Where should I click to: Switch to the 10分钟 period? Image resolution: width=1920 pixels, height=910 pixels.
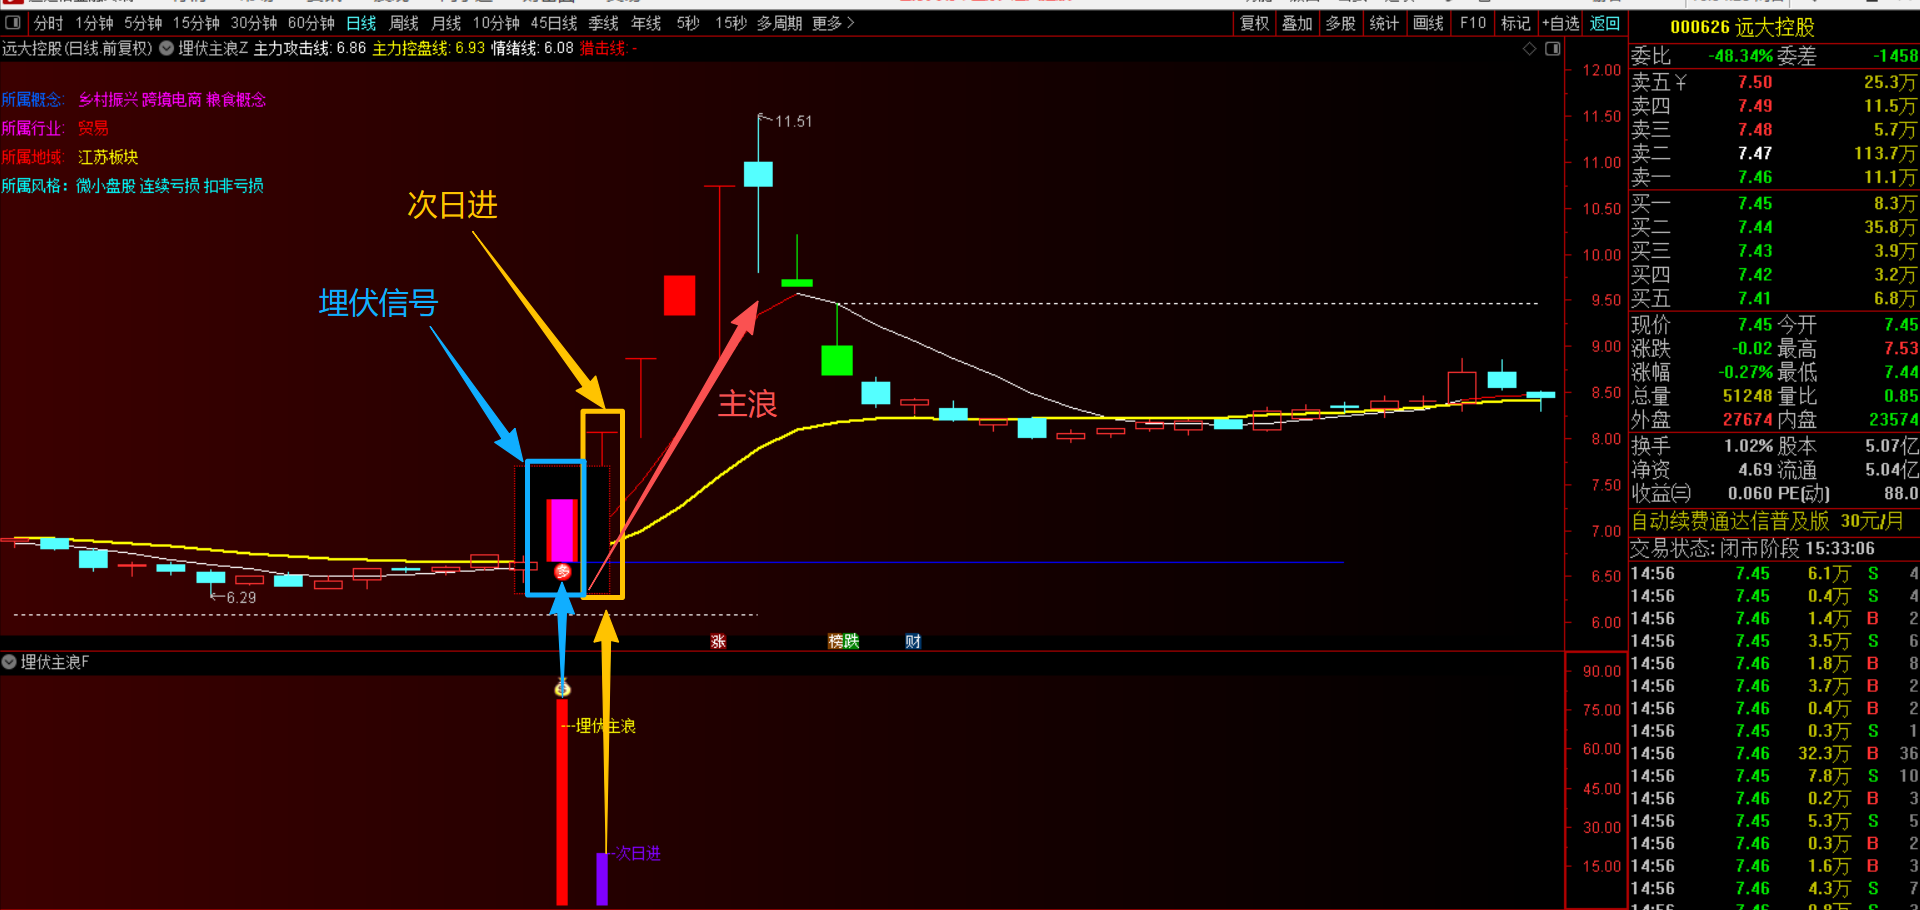496,23
